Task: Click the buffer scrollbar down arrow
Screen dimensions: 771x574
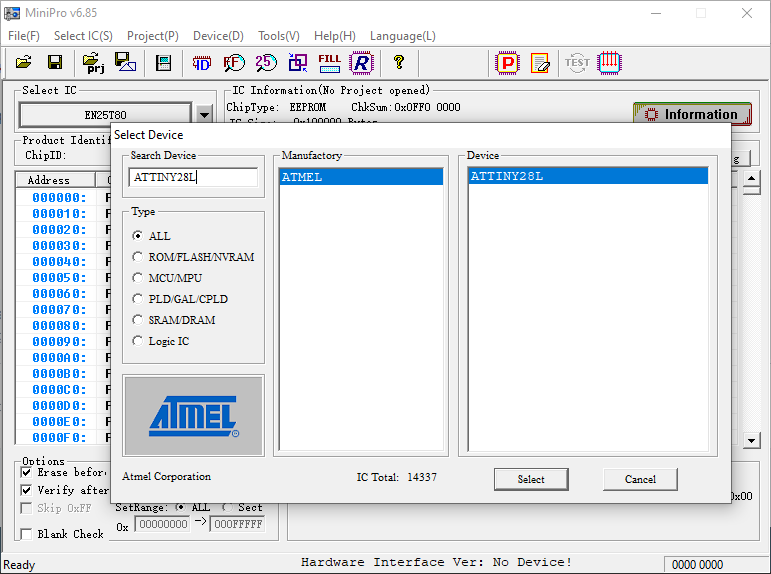Action: pos(751,440)
